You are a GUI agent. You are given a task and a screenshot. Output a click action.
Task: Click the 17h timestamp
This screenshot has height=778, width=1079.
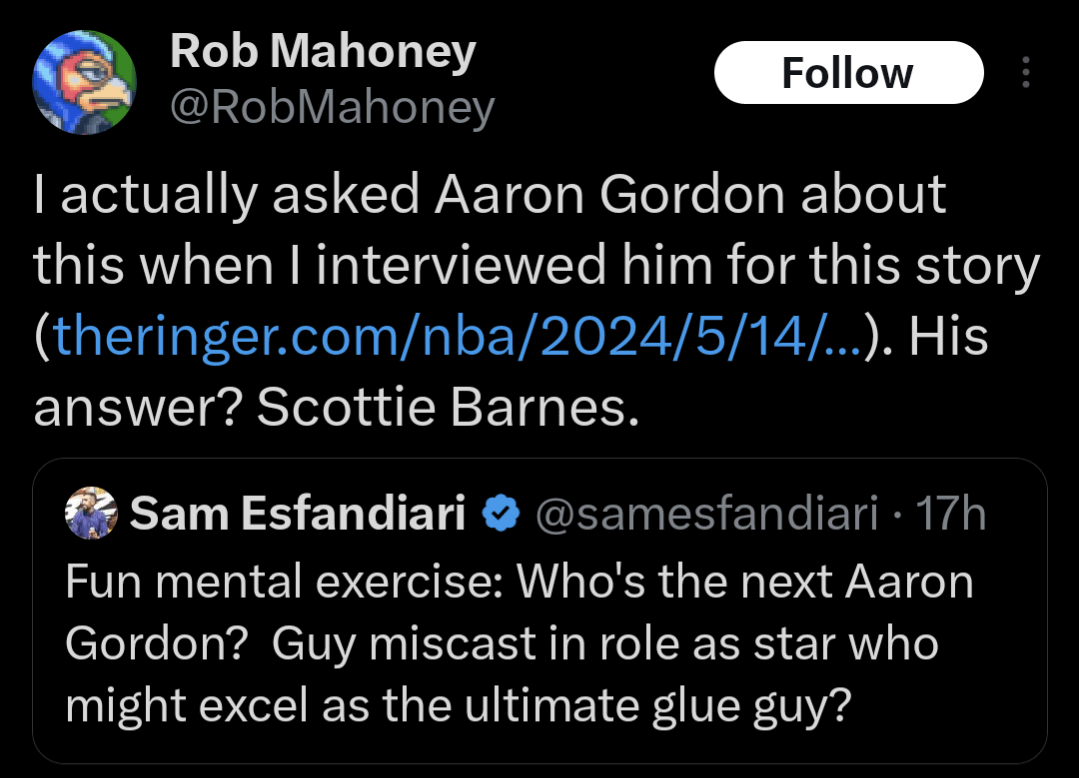[x=950, y=515]
